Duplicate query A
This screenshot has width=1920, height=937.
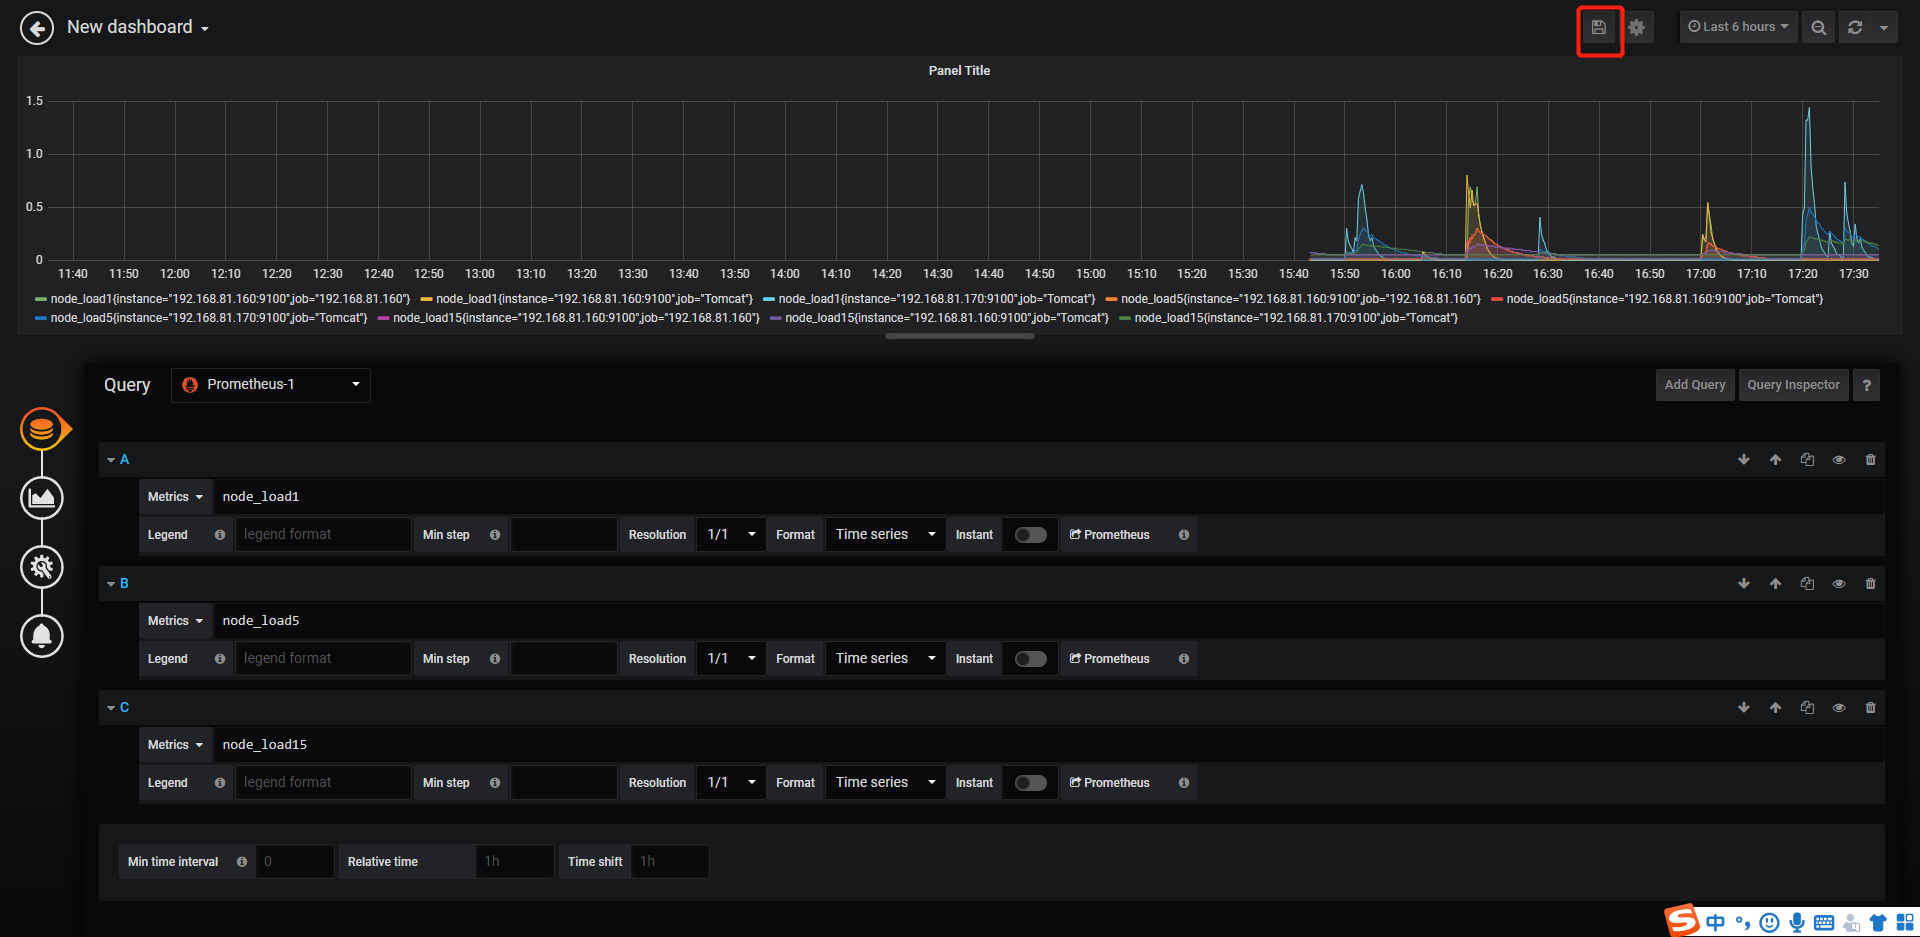pyautogui.click(x=1807, y=460)
